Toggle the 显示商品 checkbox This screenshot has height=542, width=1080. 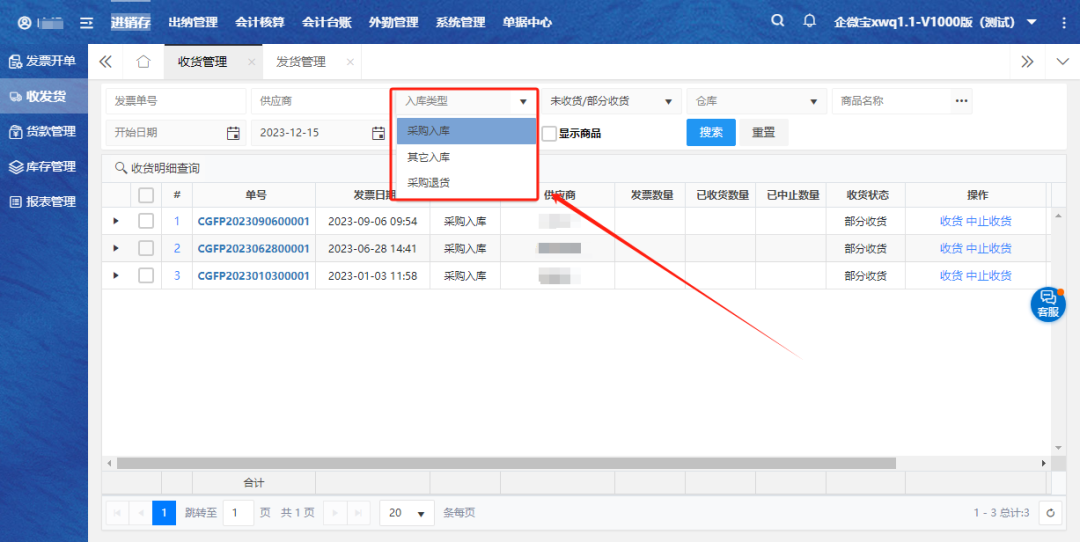(549, 133)
